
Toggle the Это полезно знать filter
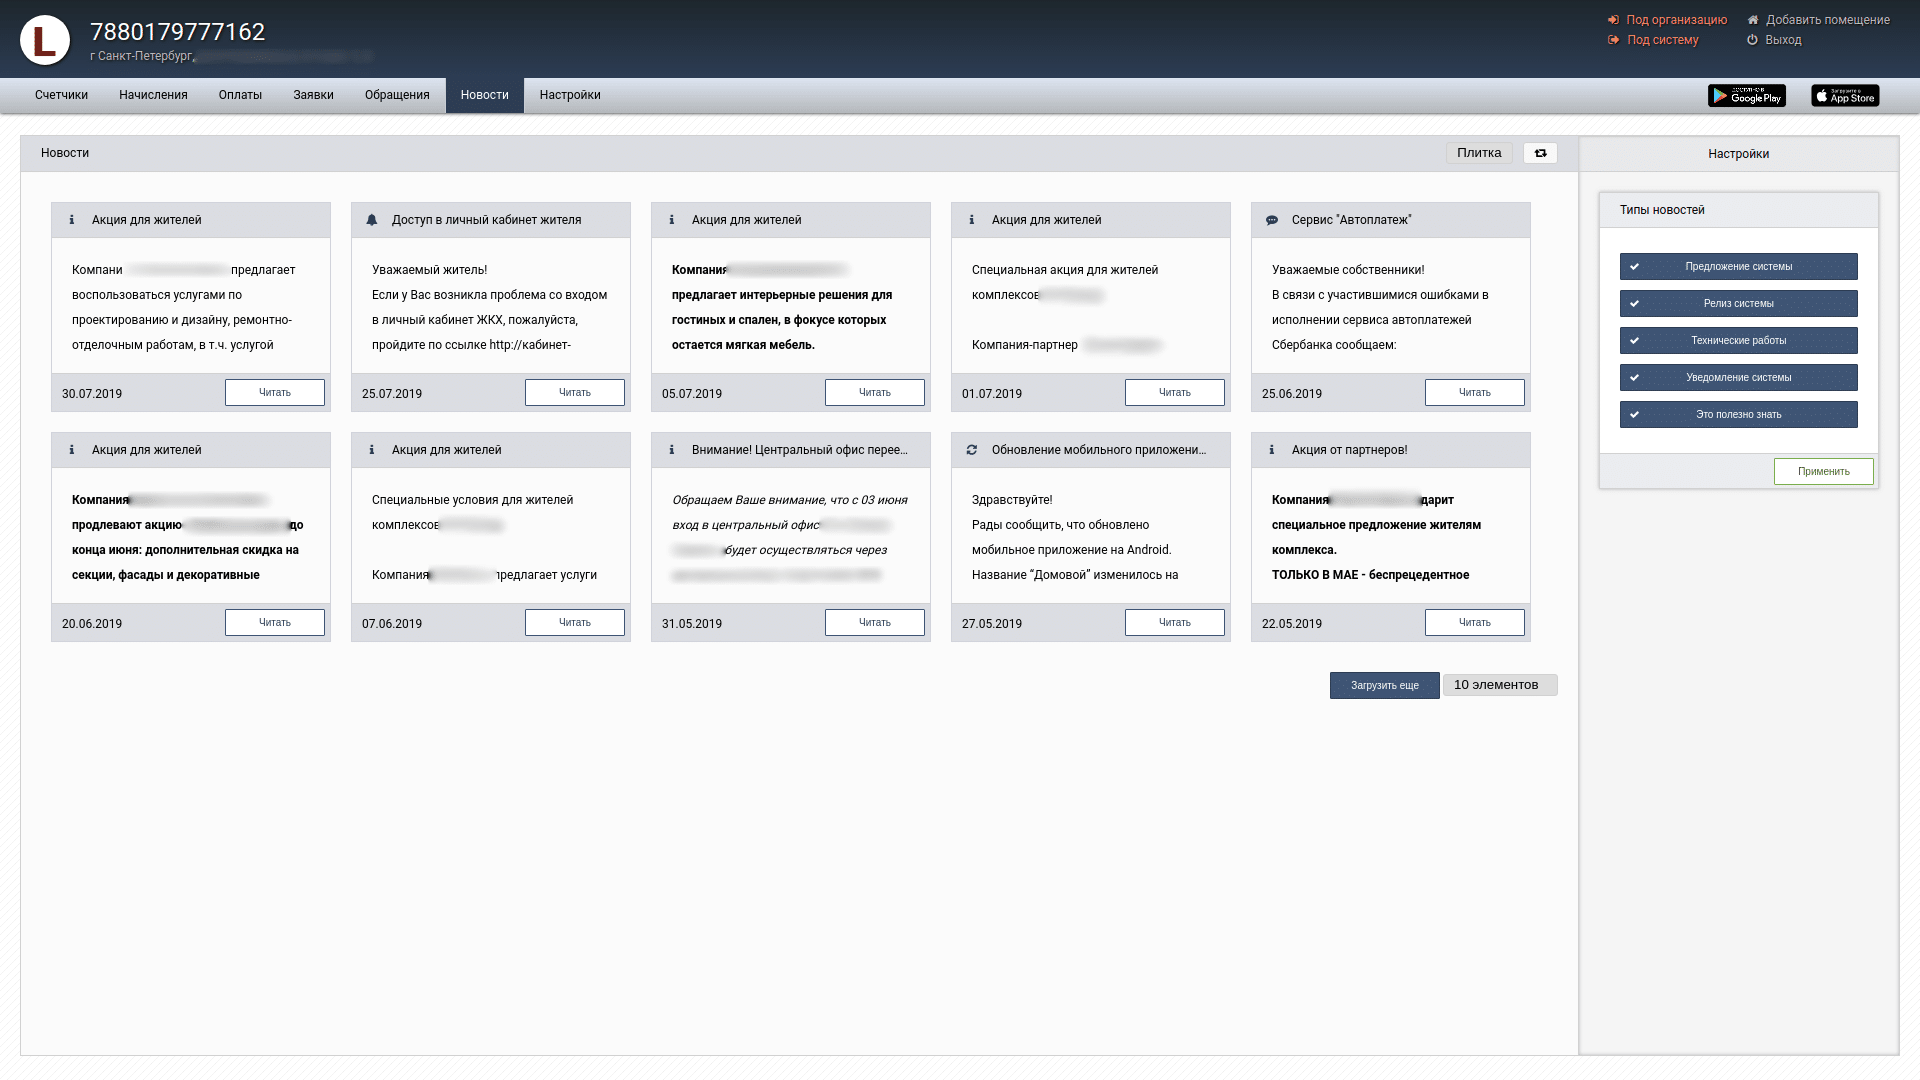[1738, 414]
